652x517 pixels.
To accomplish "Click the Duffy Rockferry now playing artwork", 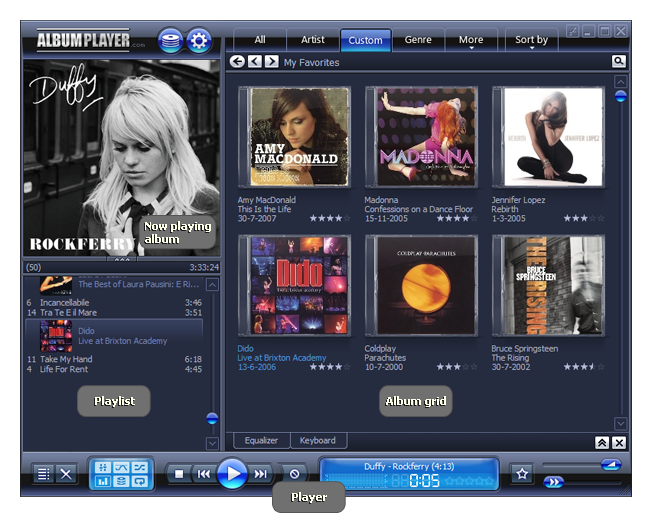I will 121,158.
